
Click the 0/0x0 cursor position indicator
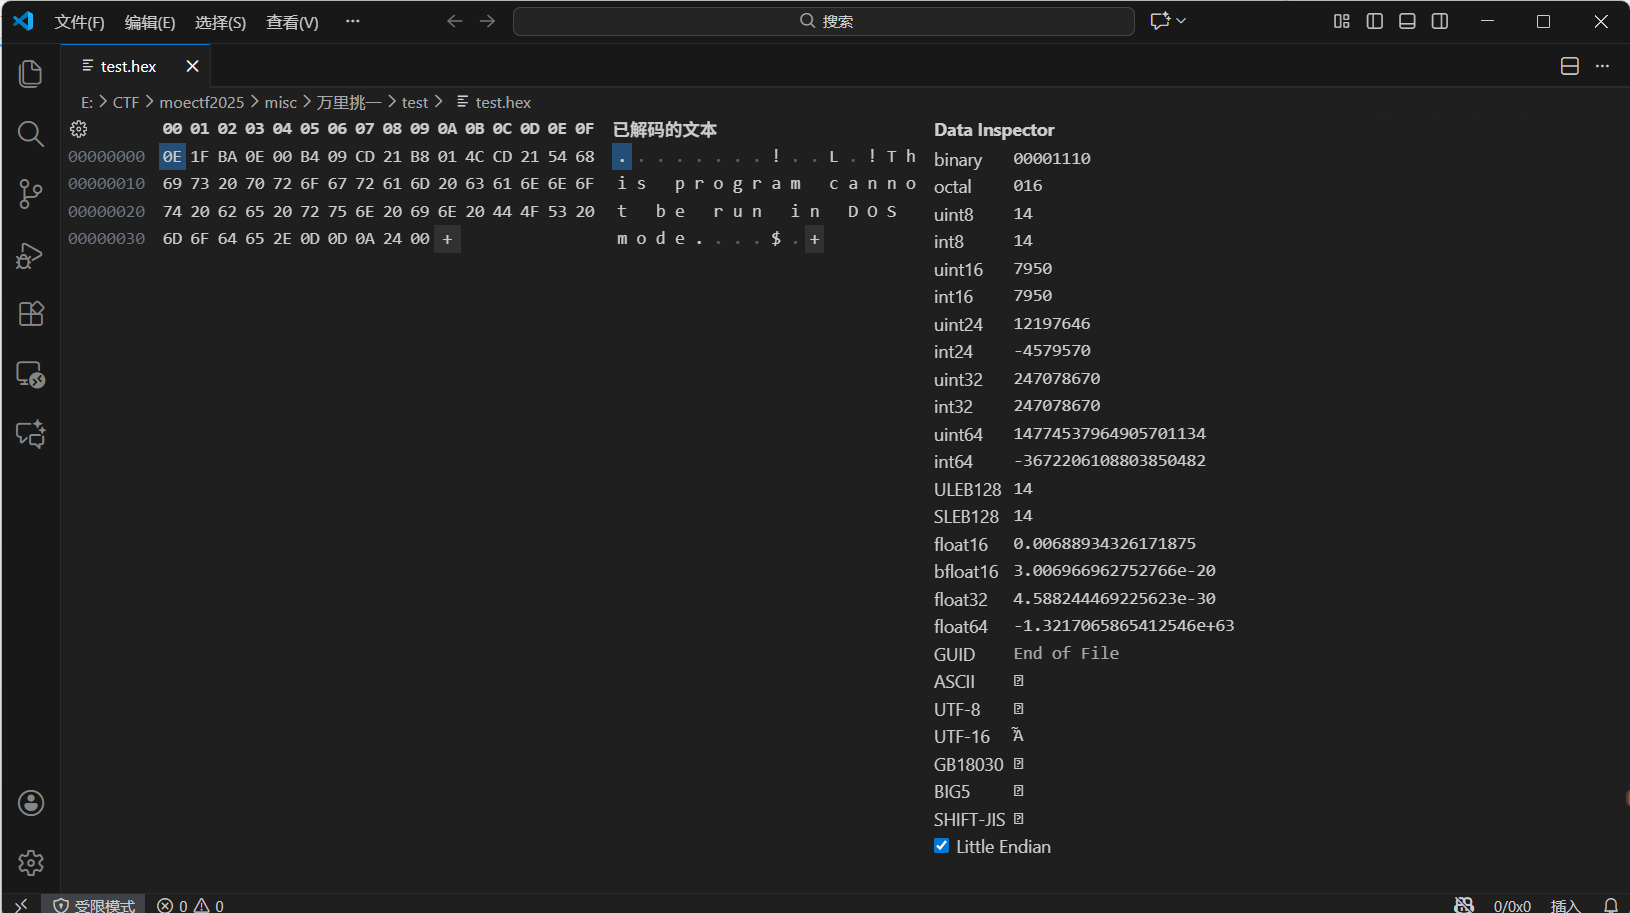pyautogui.click(x=1510, y=904)
